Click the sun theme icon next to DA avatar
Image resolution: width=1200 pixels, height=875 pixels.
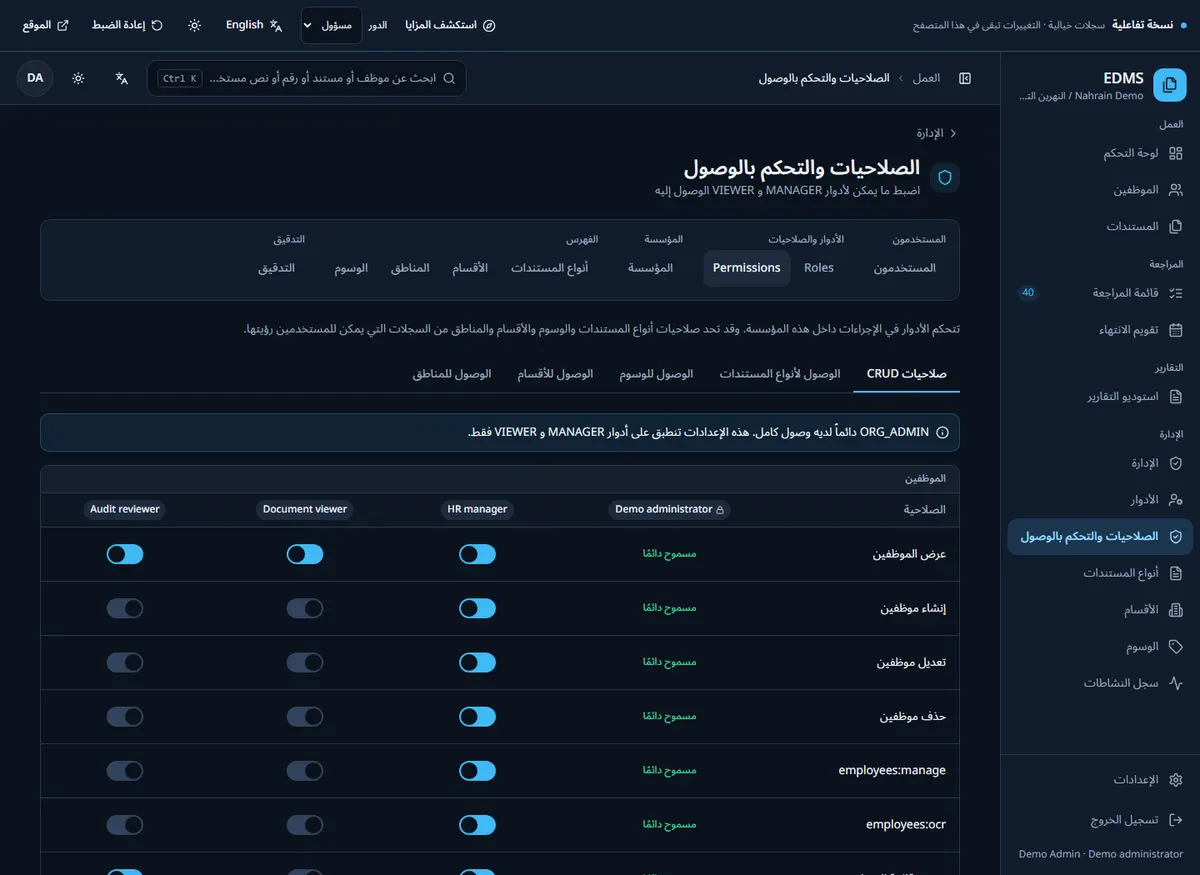point(78,78)
